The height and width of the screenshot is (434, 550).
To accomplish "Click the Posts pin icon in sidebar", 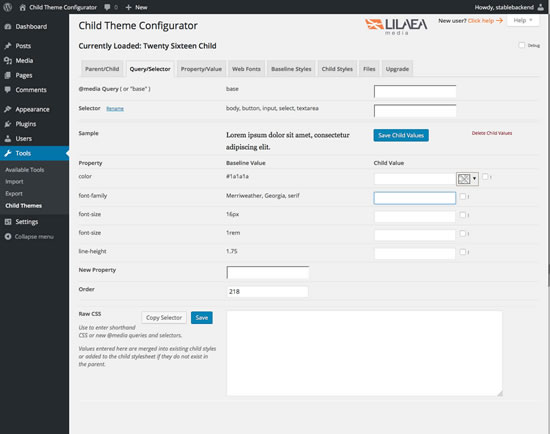I will pyautogui.click(x=8, y=46).
